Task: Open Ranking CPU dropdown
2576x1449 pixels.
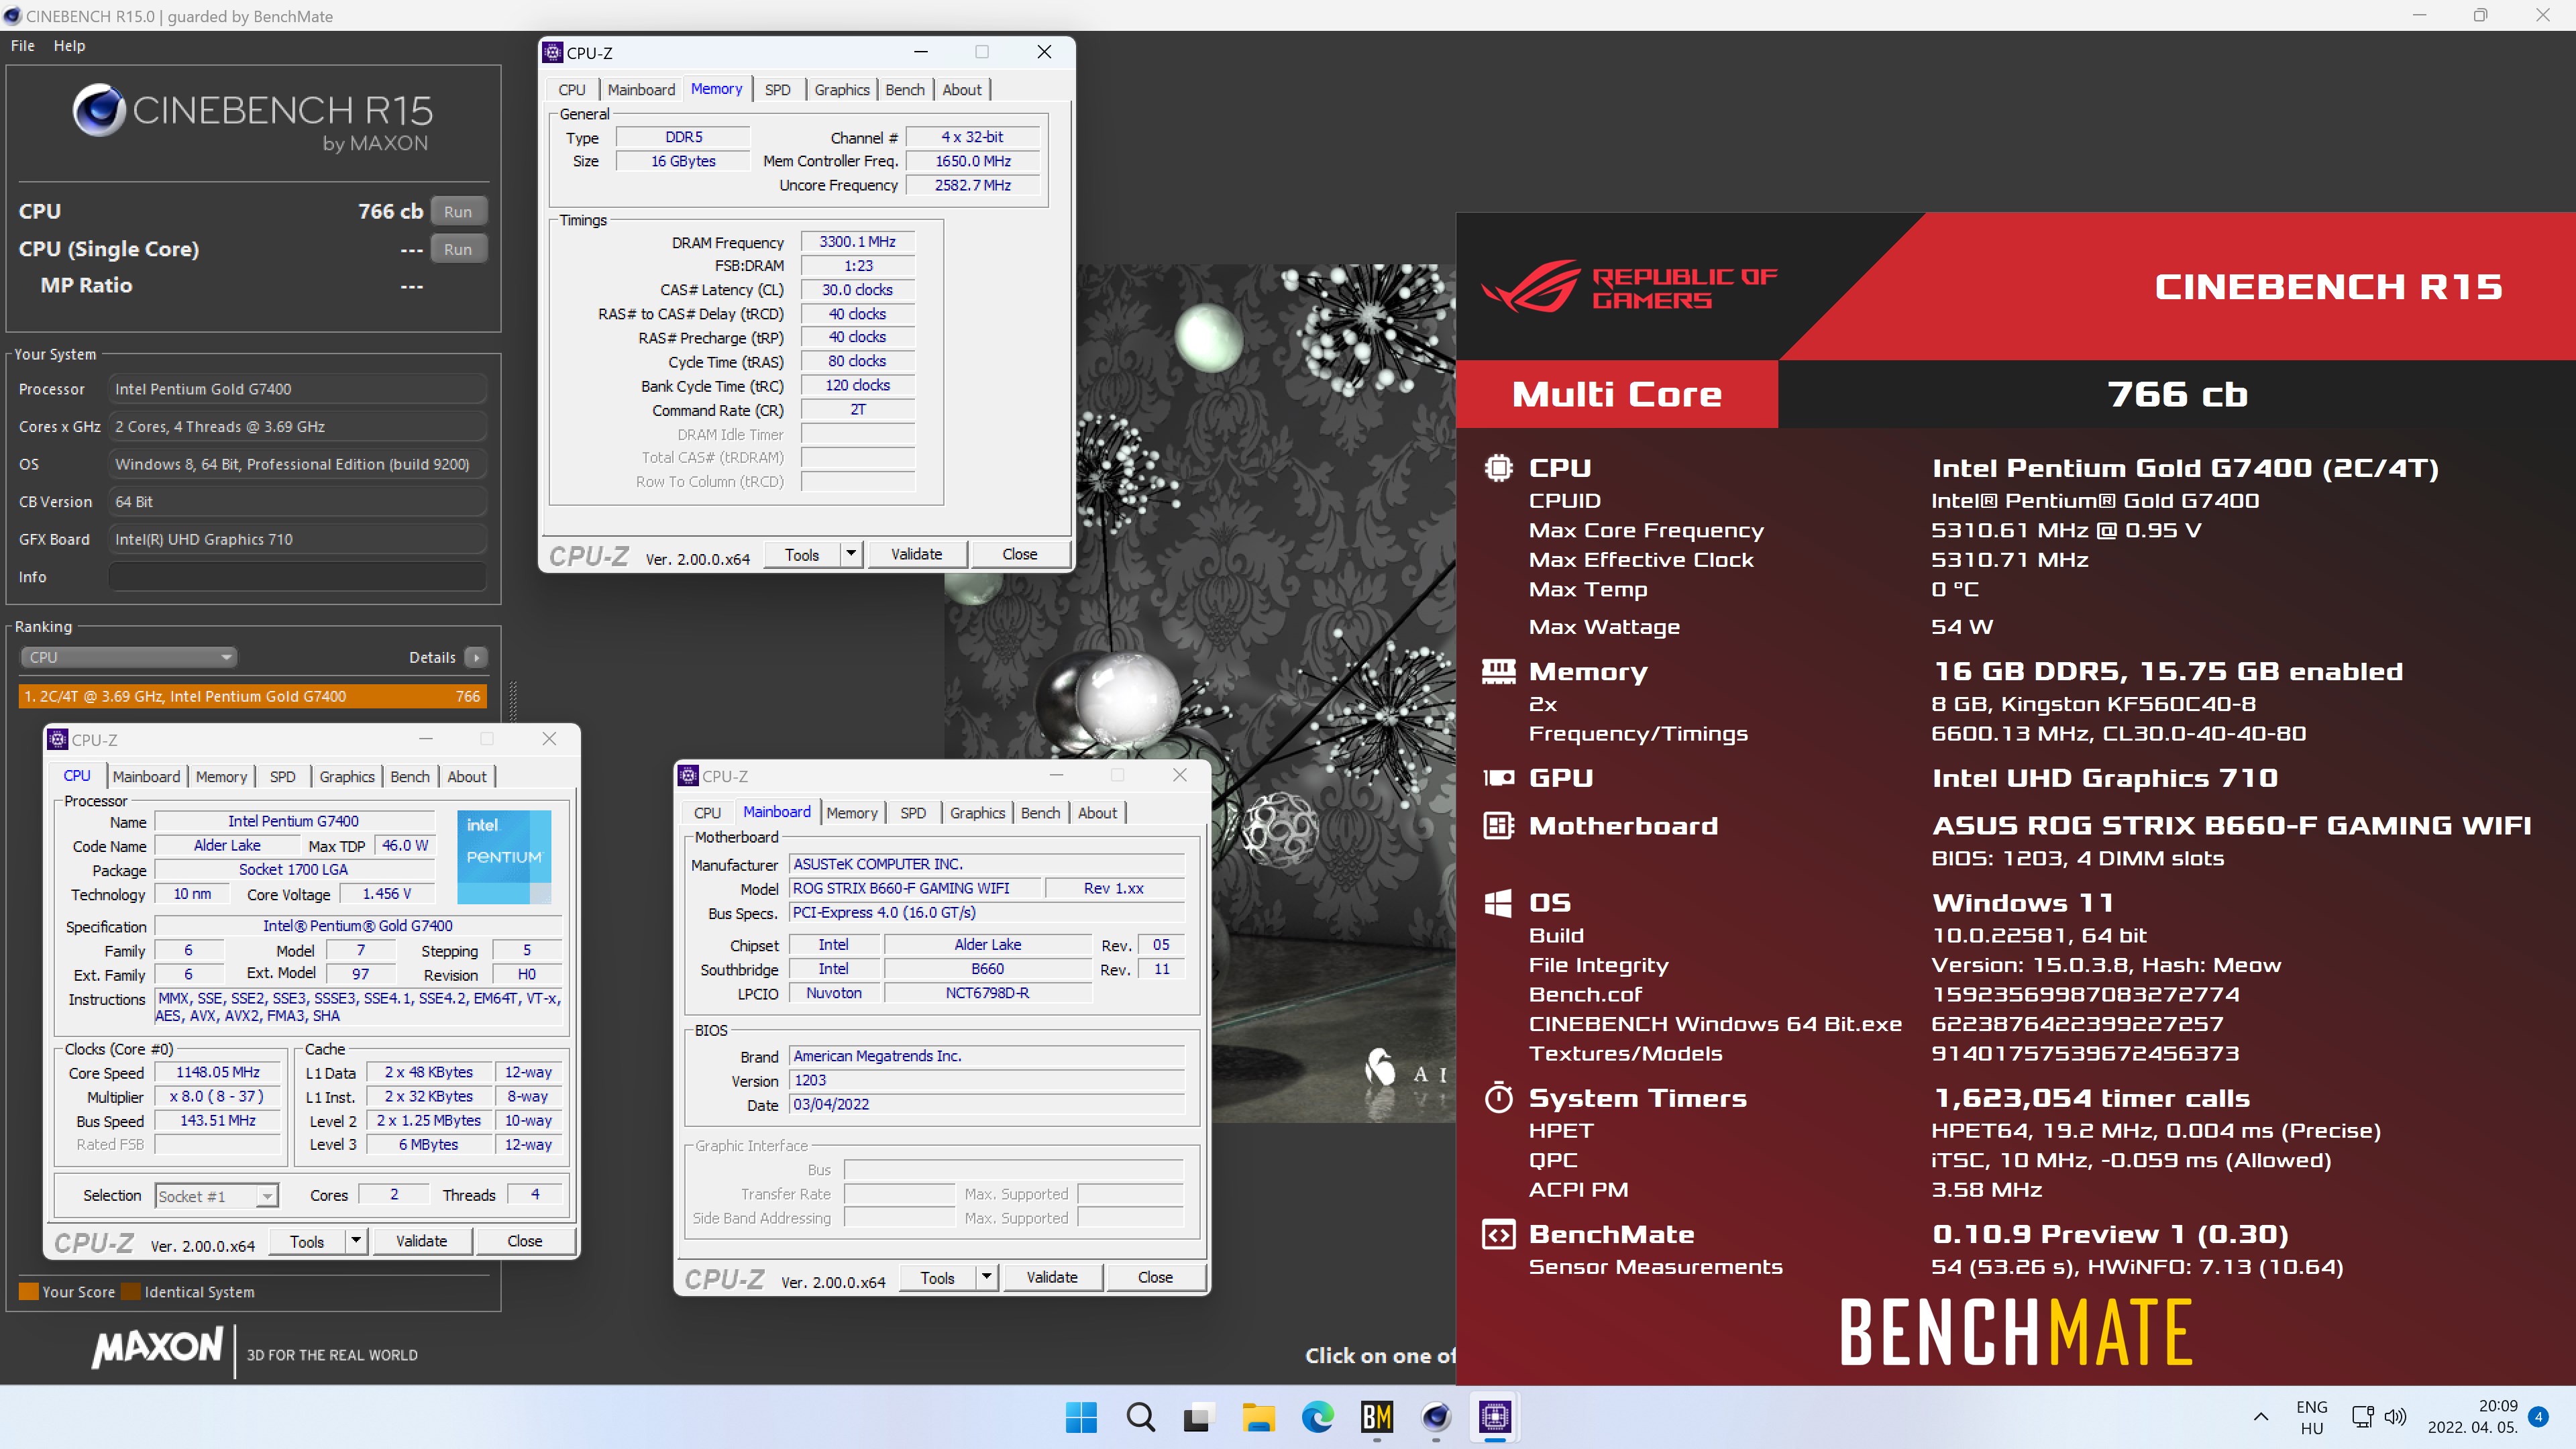Action: click(128, 657)
